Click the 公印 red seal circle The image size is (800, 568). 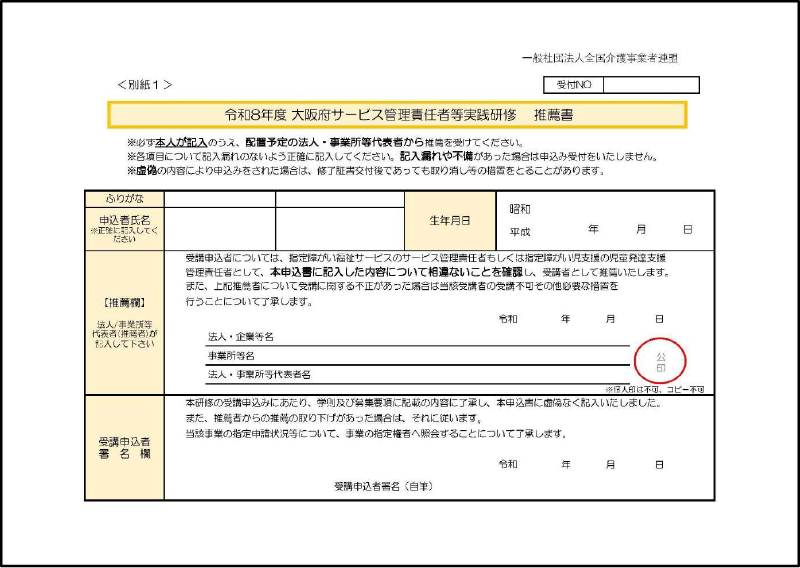click(659, 361)
